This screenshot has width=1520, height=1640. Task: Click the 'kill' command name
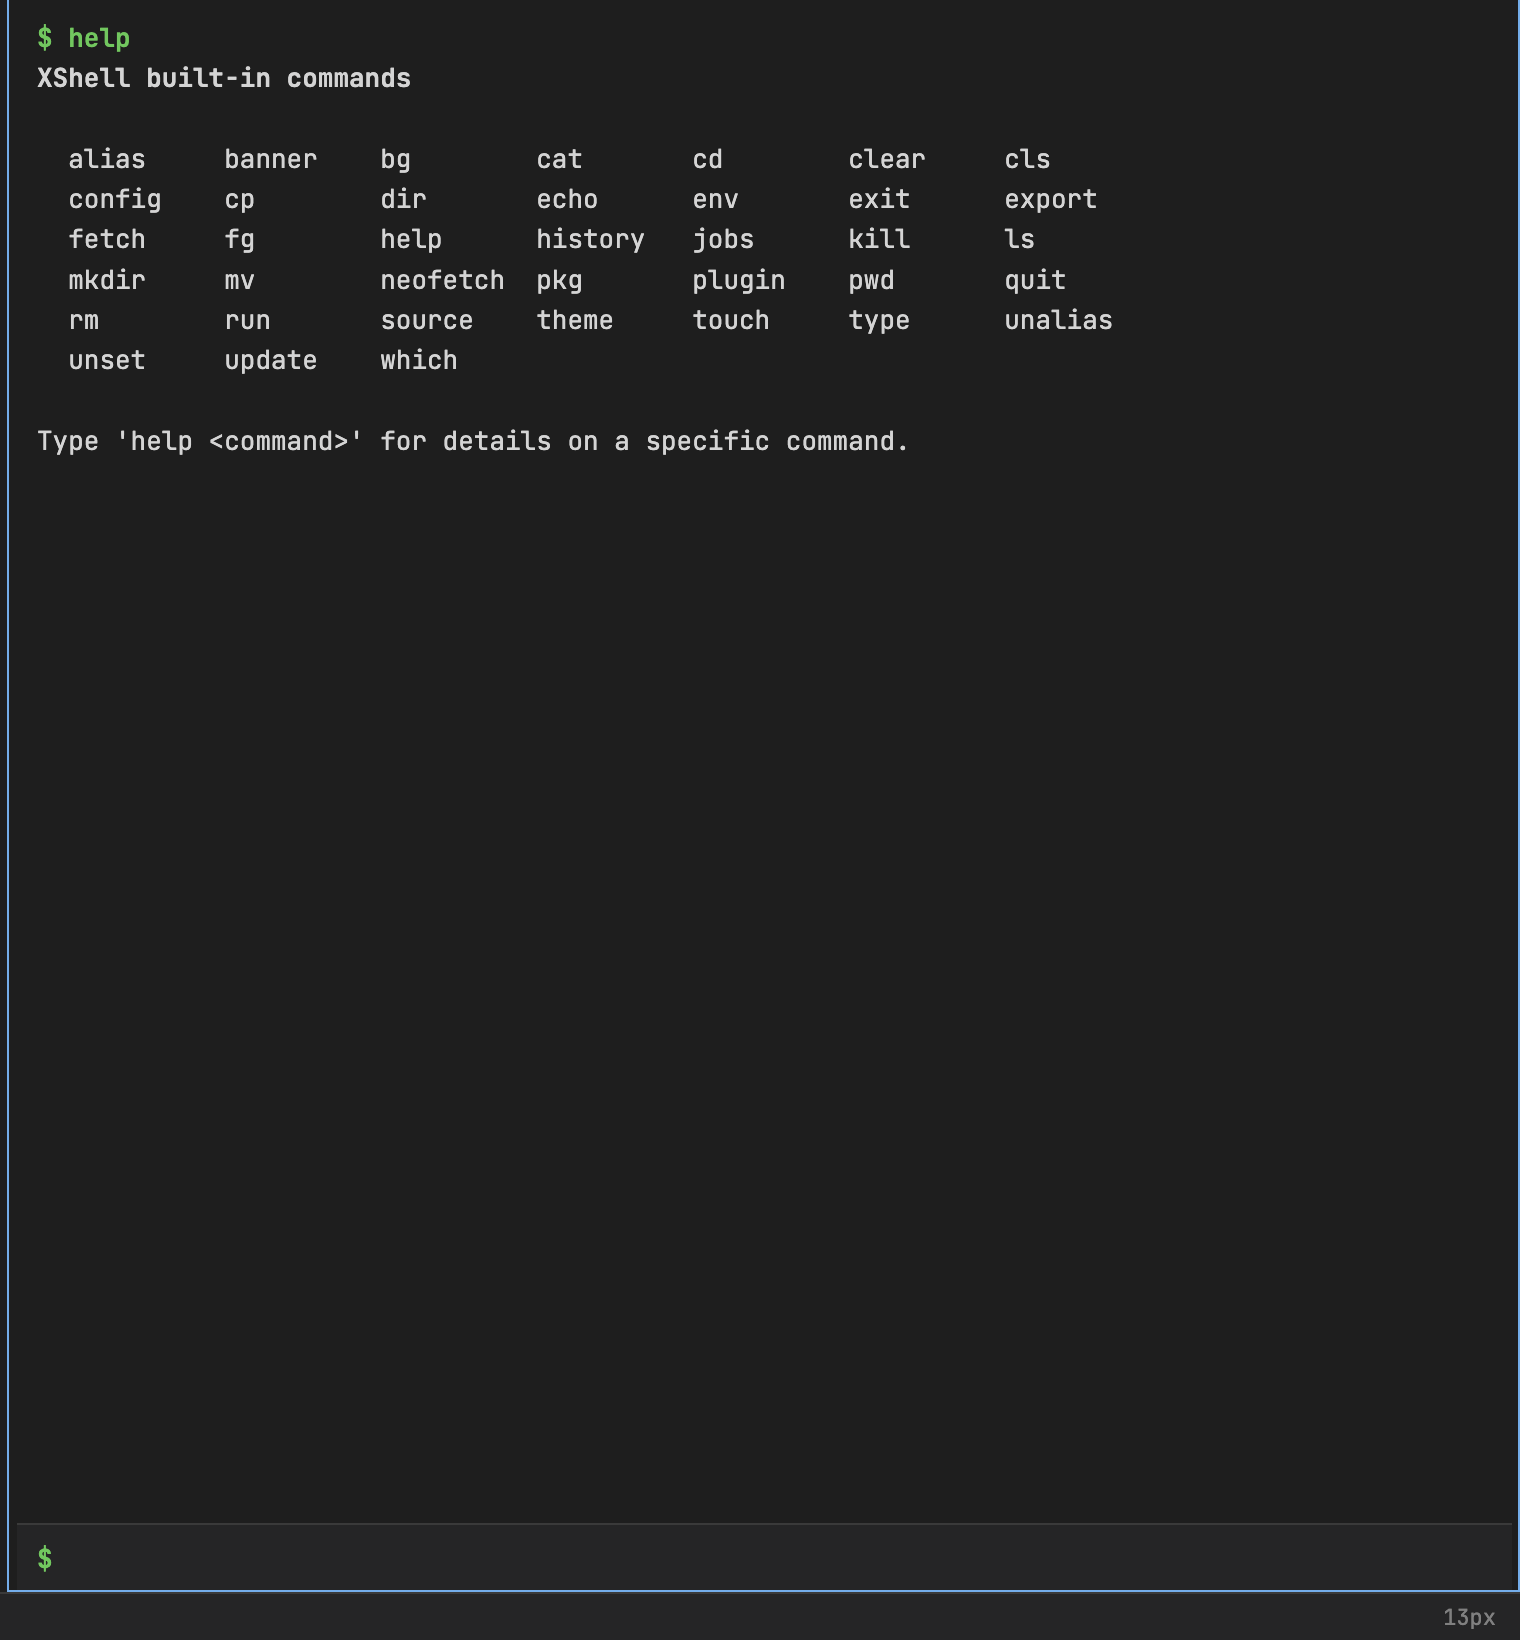click(x=879, y=240)
